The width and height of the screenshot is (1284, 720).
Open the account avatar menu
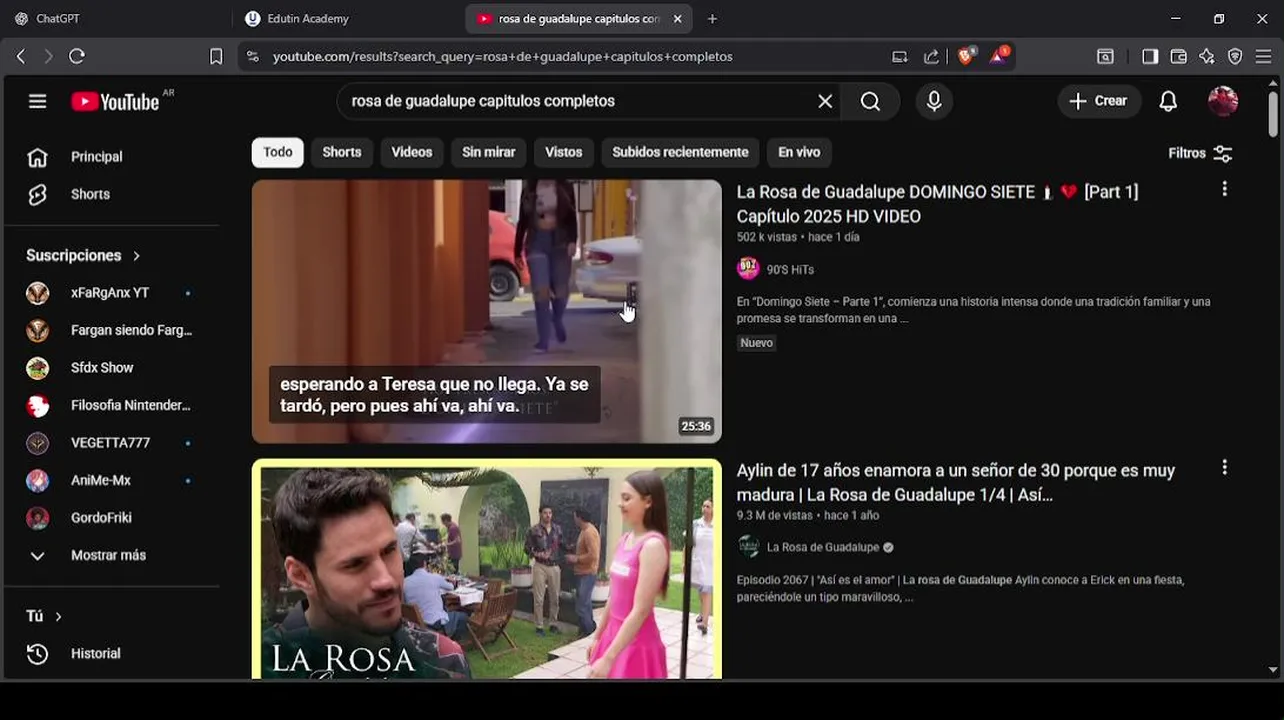coord(1223,101)
